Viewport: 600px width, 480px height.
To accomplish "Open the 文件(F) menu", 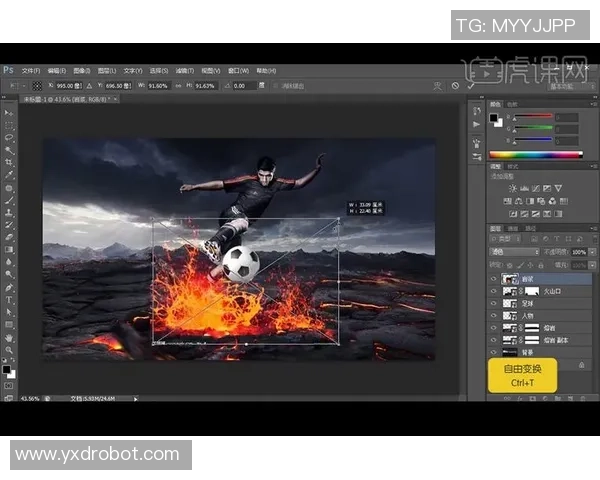I will click(31, 71).
